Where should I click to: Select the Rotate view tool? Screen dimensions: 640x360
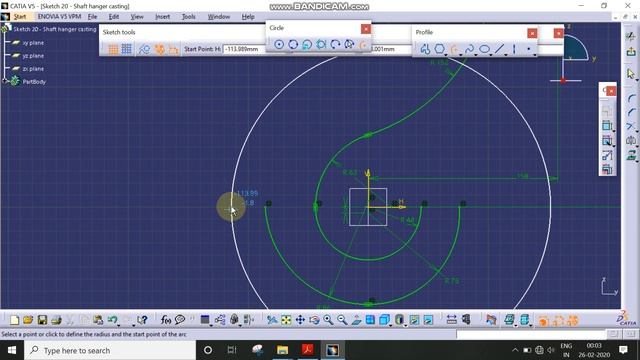[314, 320]
